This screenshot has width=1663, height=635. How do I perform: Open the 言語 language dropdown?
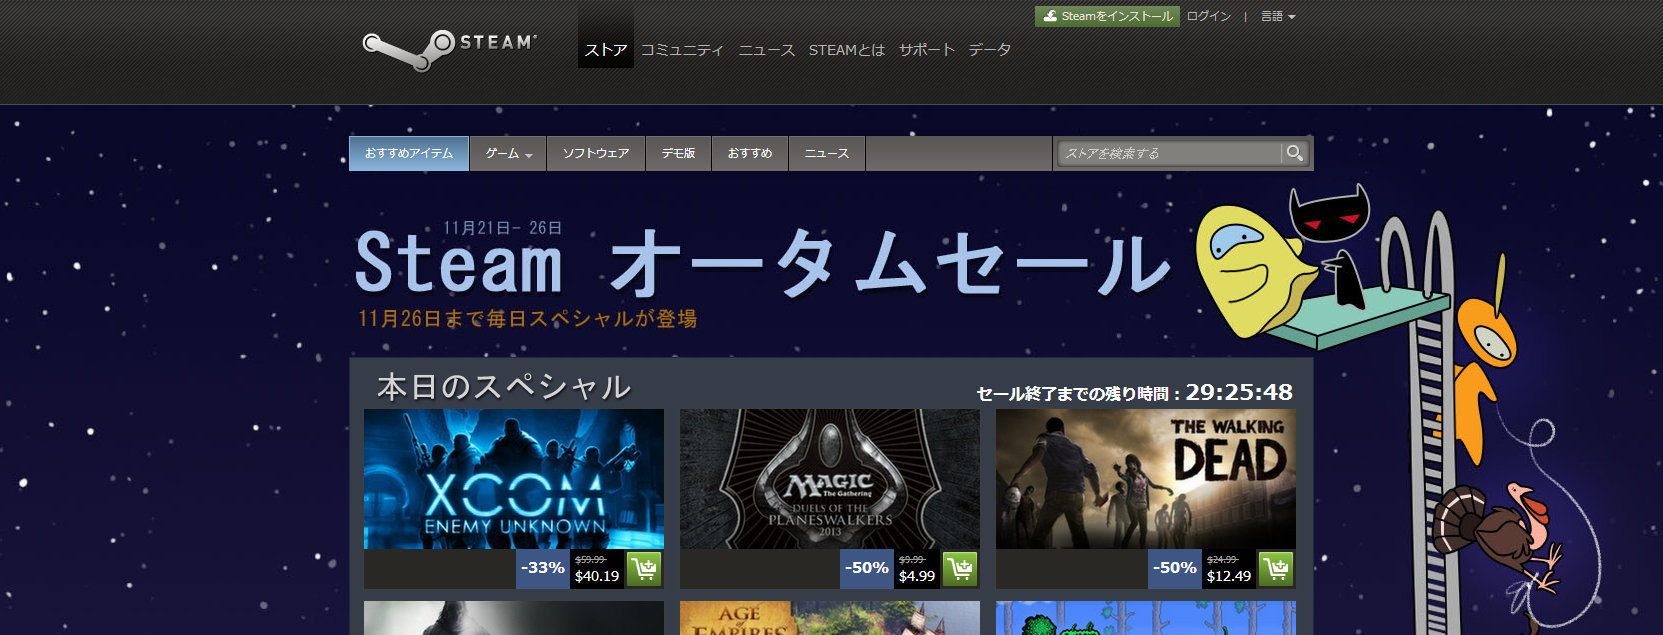tap(1277, 16)
